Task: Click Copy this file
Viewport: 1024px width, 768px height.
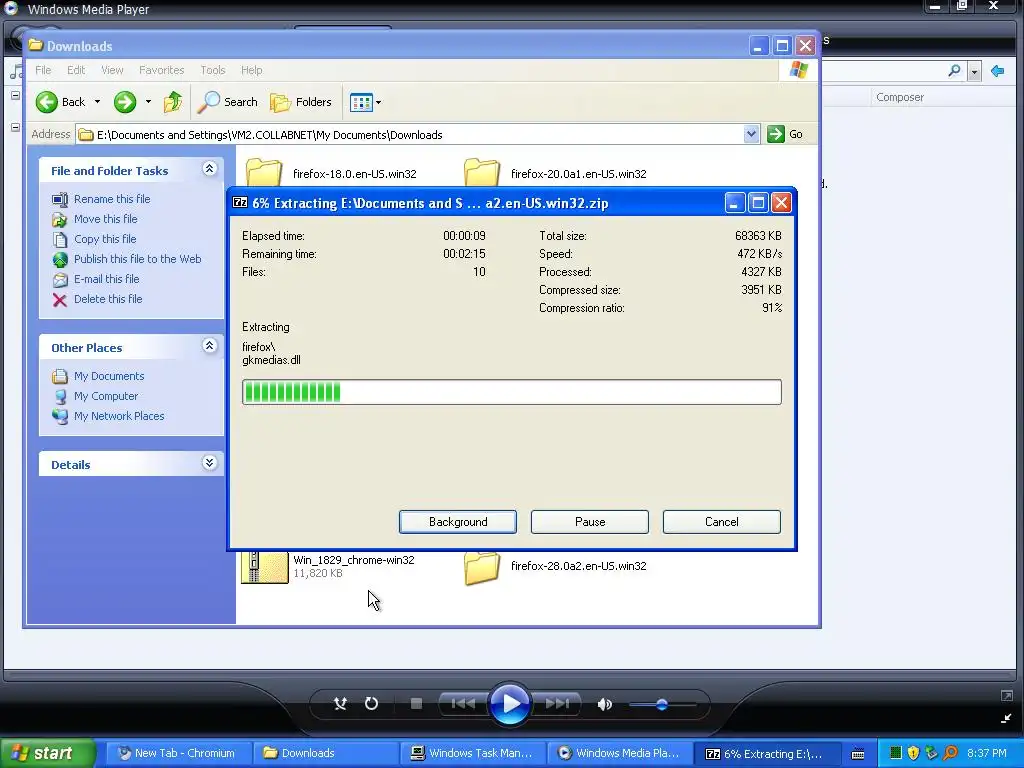Action: tap(105, 239)
